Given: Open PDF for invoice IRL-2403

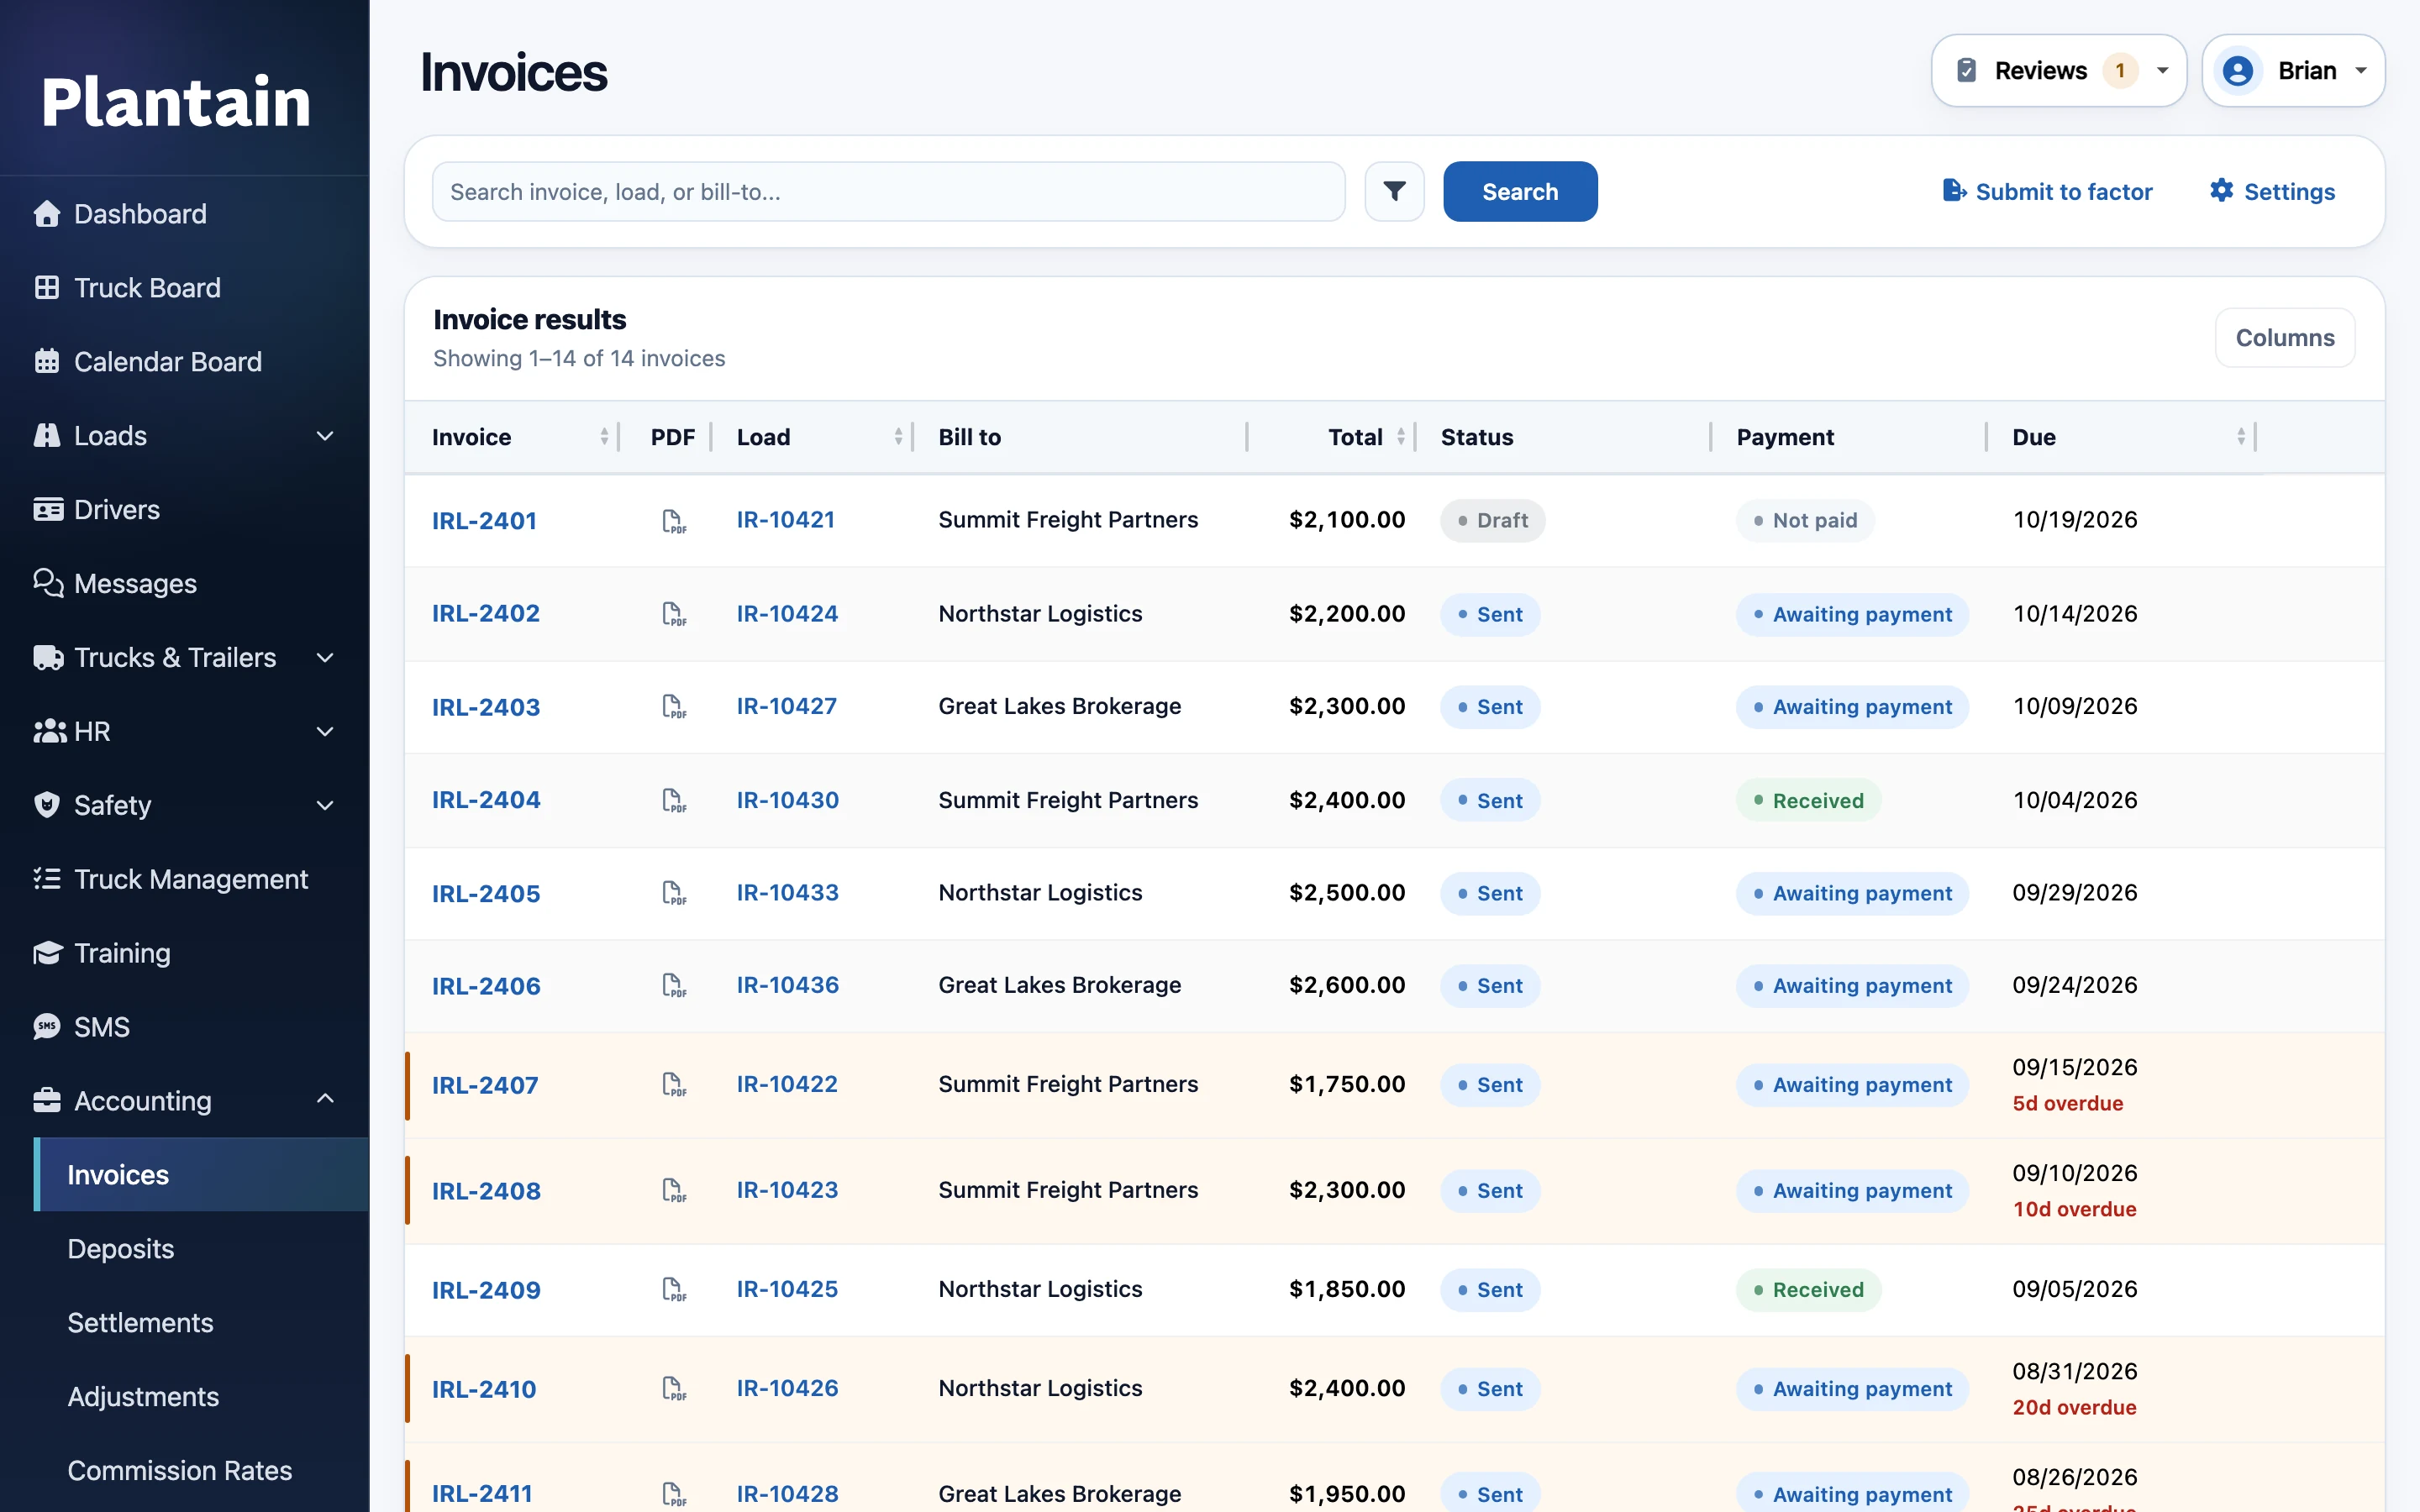Looking at the screenshot, I should [674, 707].
